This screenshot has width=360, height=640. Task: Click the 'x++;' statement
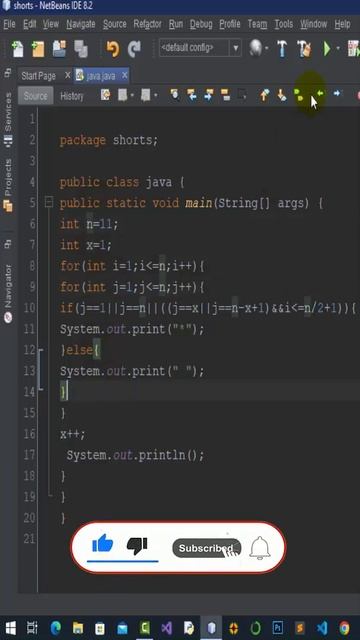[73, 434]
